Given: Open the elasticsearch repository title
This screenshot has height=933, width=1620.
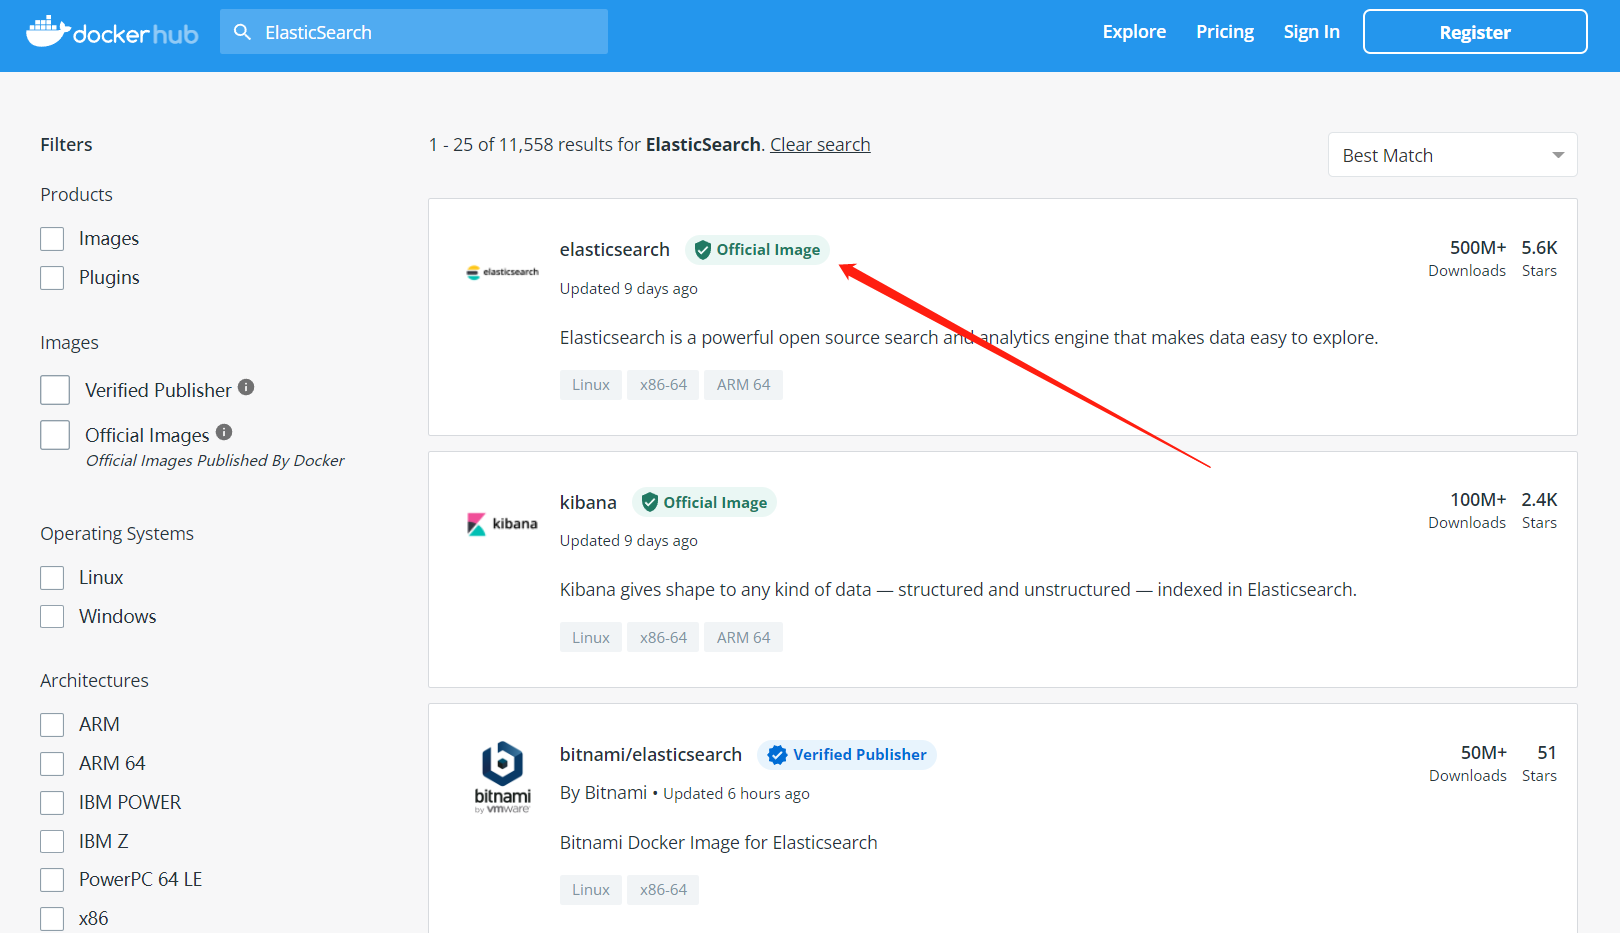Looking at the screenshot, I should (x=615, y=250).
